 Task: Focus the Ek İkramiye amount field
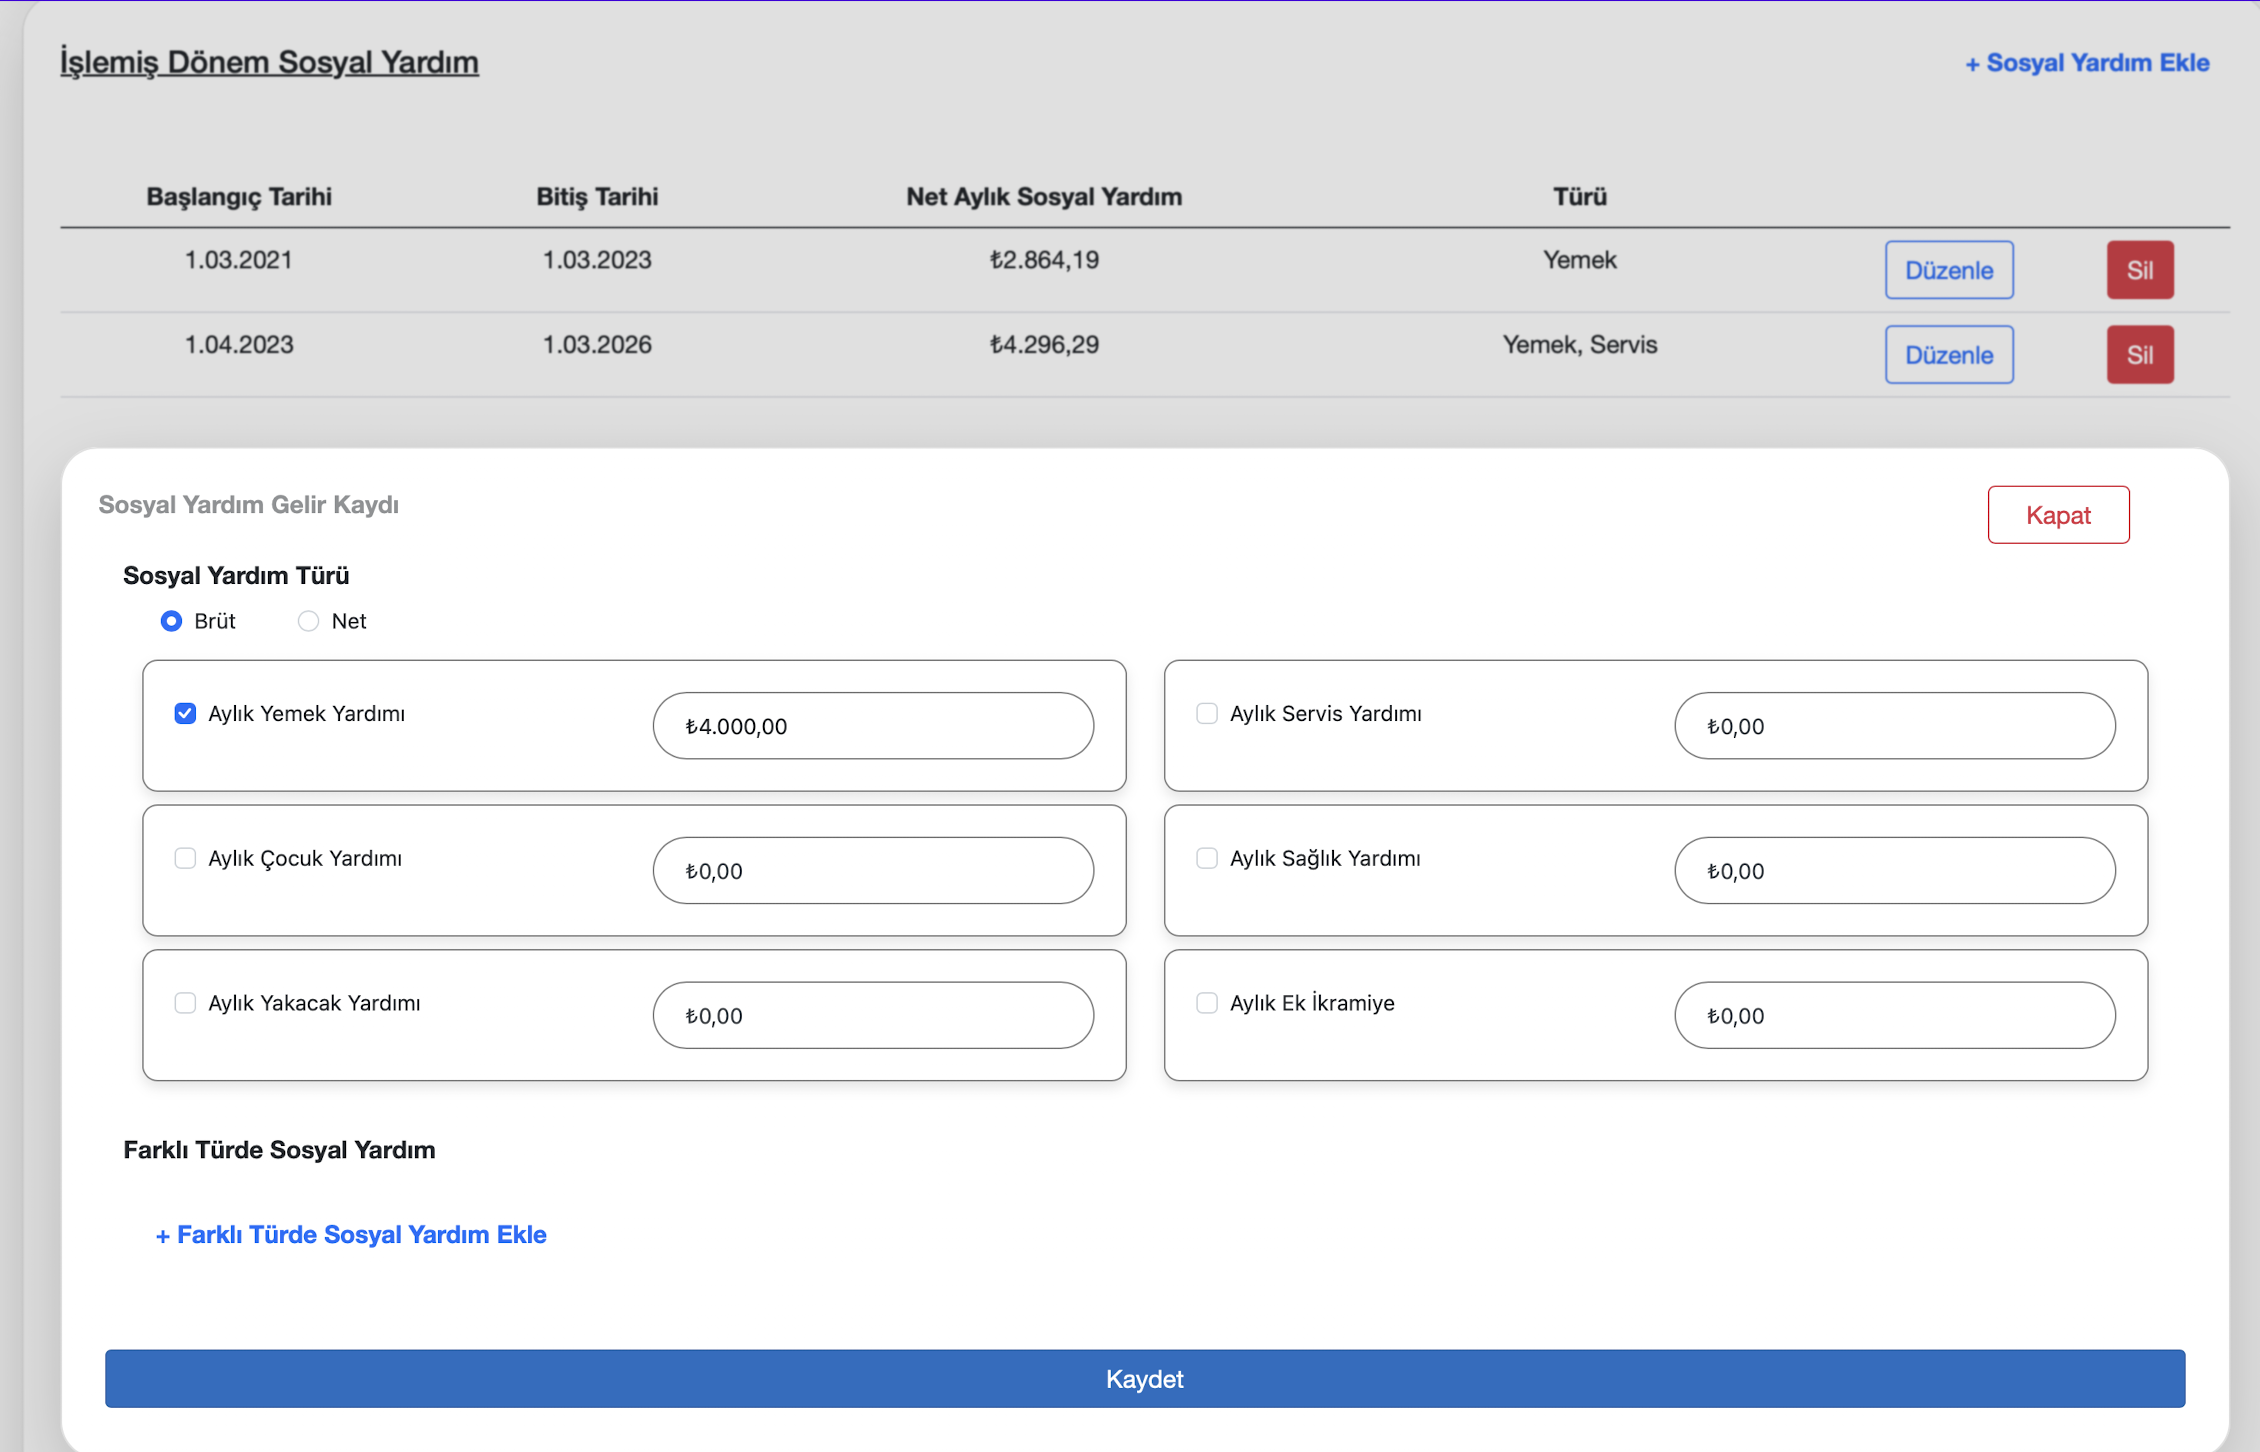tap(1894, 1016)
